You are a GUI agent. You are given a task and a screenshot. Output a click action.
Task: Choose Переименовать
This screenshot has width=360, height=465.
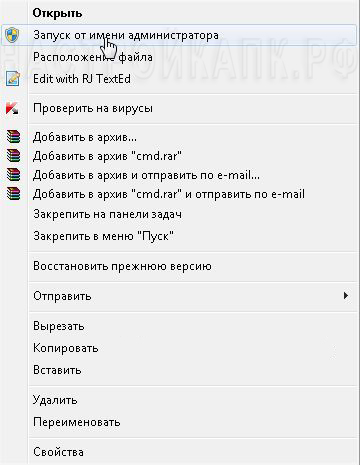coord(77,422)
